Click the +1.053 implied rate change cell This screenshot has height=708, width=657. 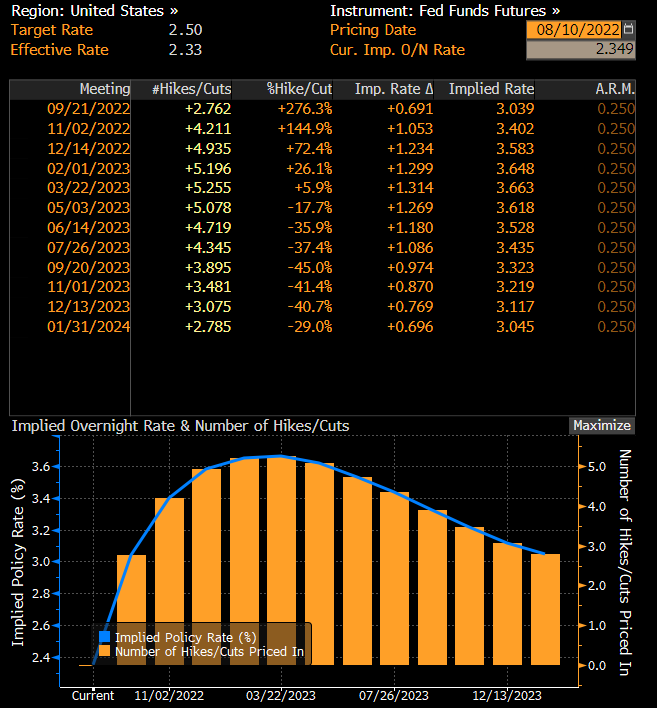[x=410, y=129]
